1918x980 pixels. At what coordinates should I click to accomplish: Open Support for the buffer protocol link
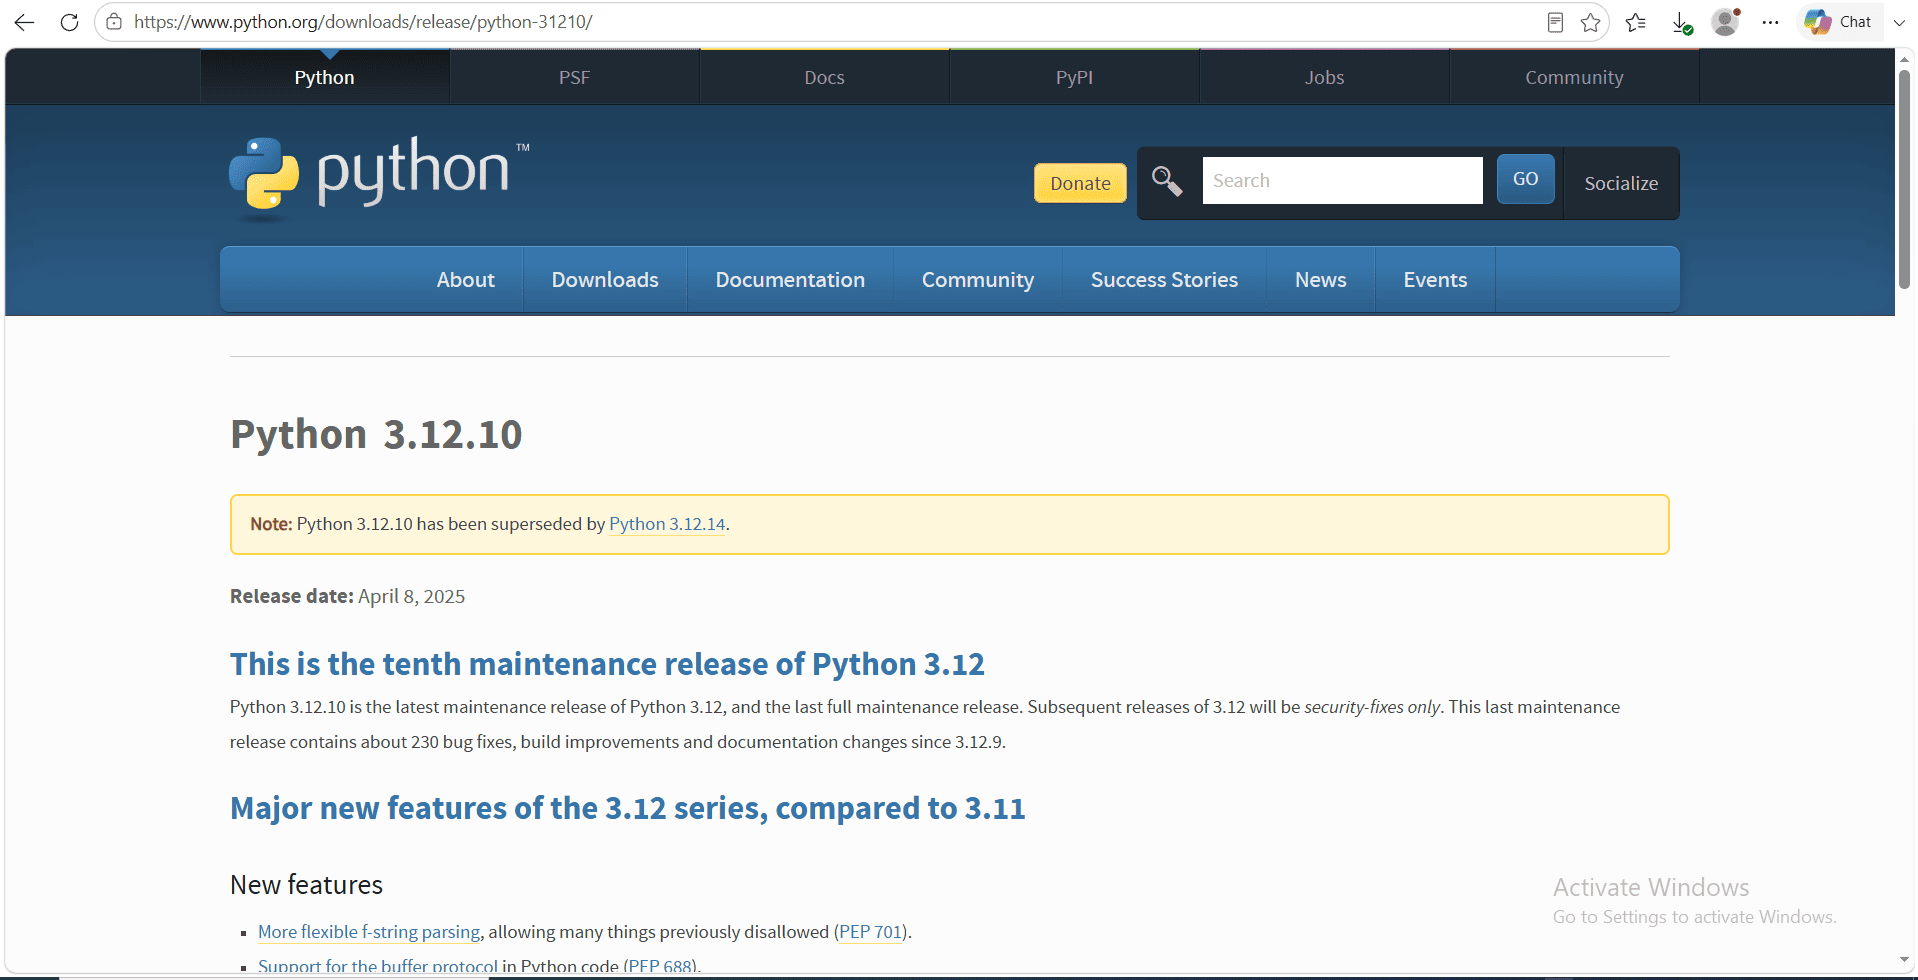[378, 966]
